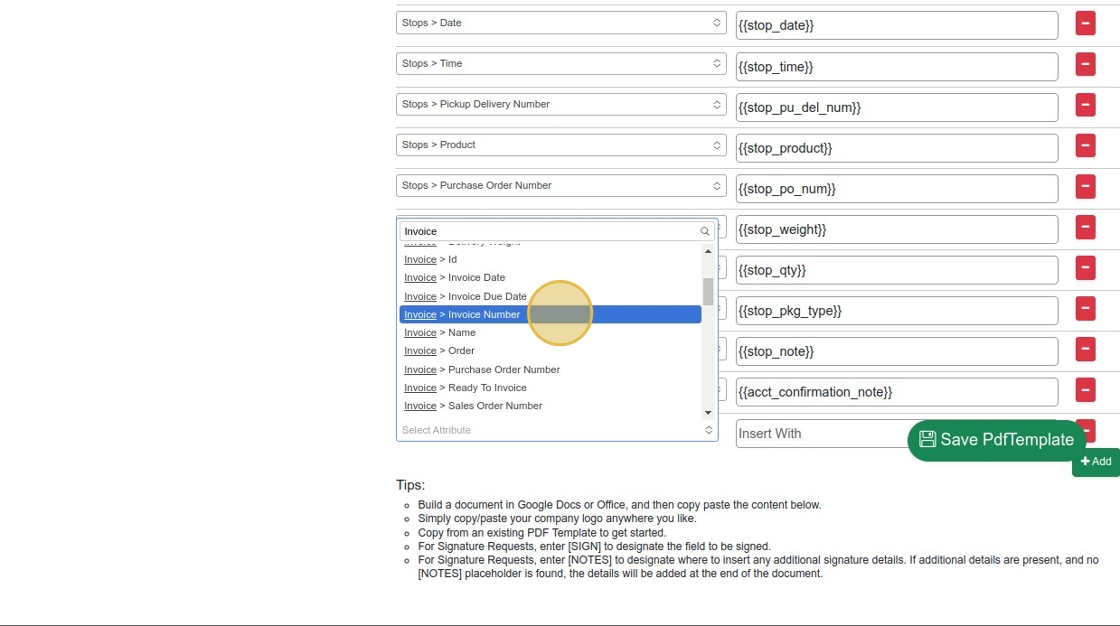Screen dimensions: 1120x626
Task: Open the Stops > Purchase Order Number dropdown
Action: [x=557, y=185]
